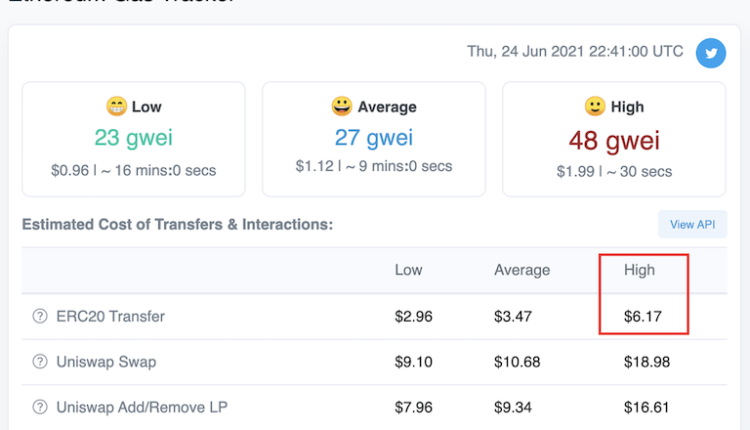Select the 27 gwei average price
This screenshot has height=430, width=750.
click(373, 138)
